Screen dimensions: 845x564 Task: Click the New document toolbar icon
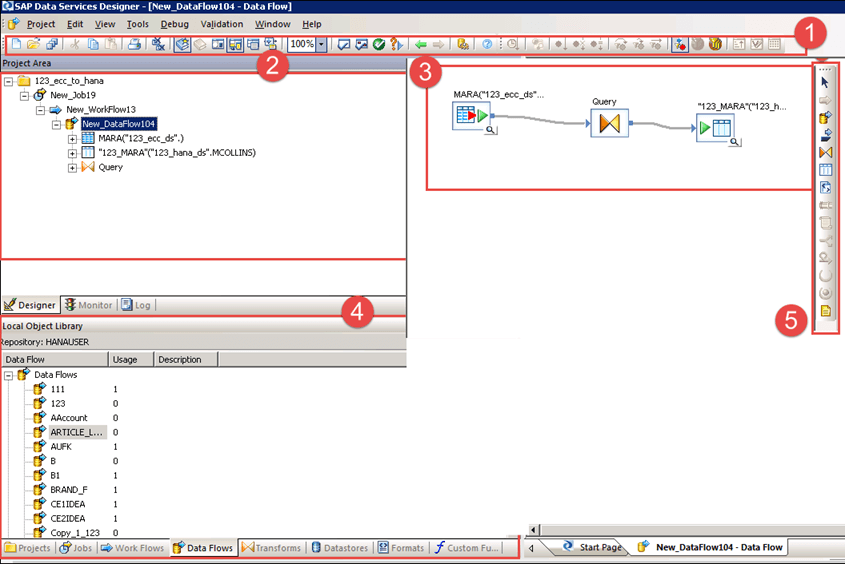[x=16, y=45]
